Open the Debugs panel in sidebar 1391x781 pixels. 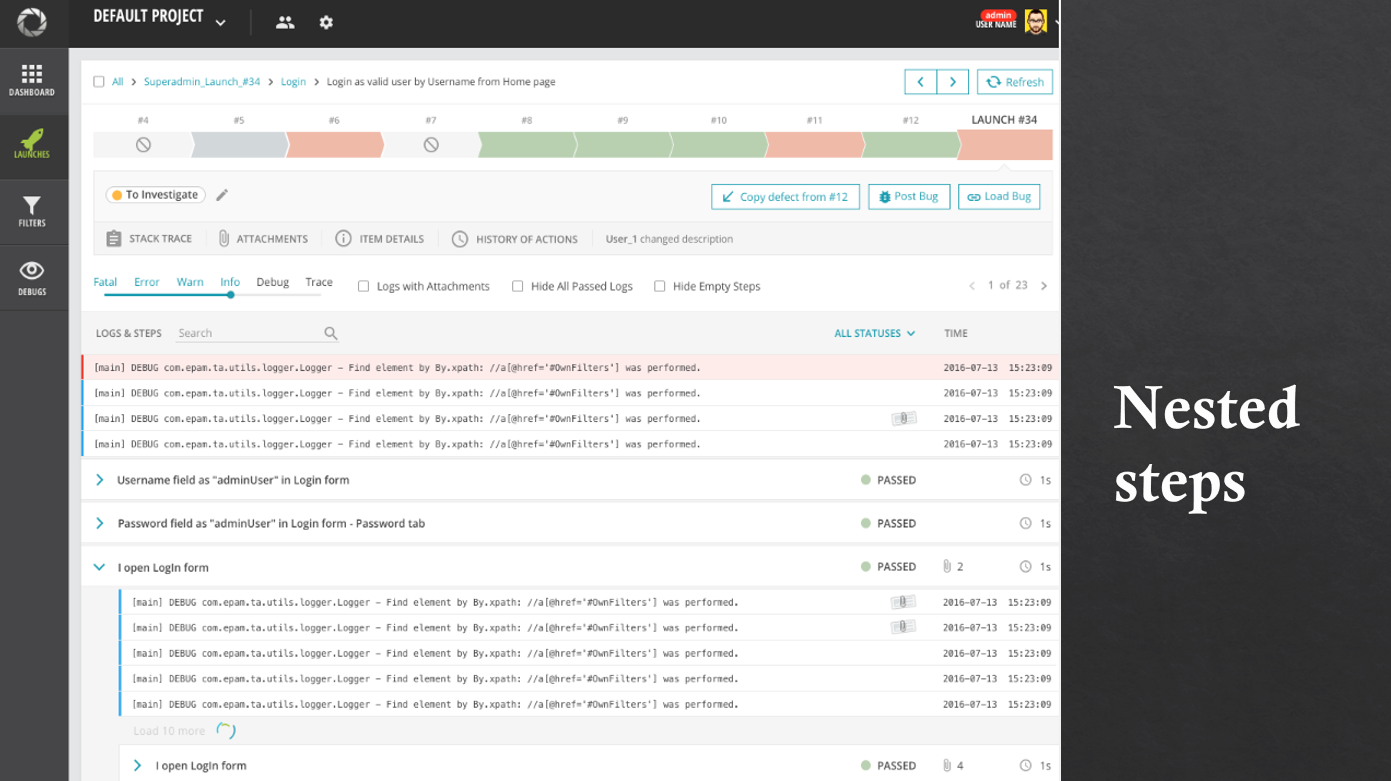point(33,277)
